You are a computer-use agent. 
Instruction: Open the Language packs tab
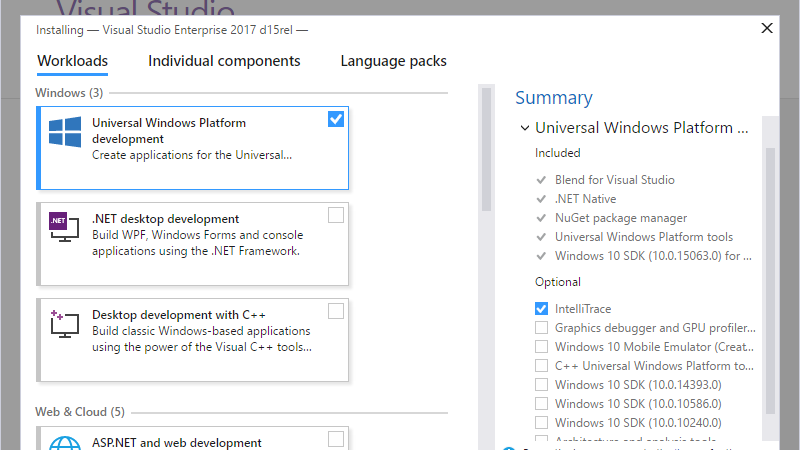pyautogui.click(x=393, y=61)
